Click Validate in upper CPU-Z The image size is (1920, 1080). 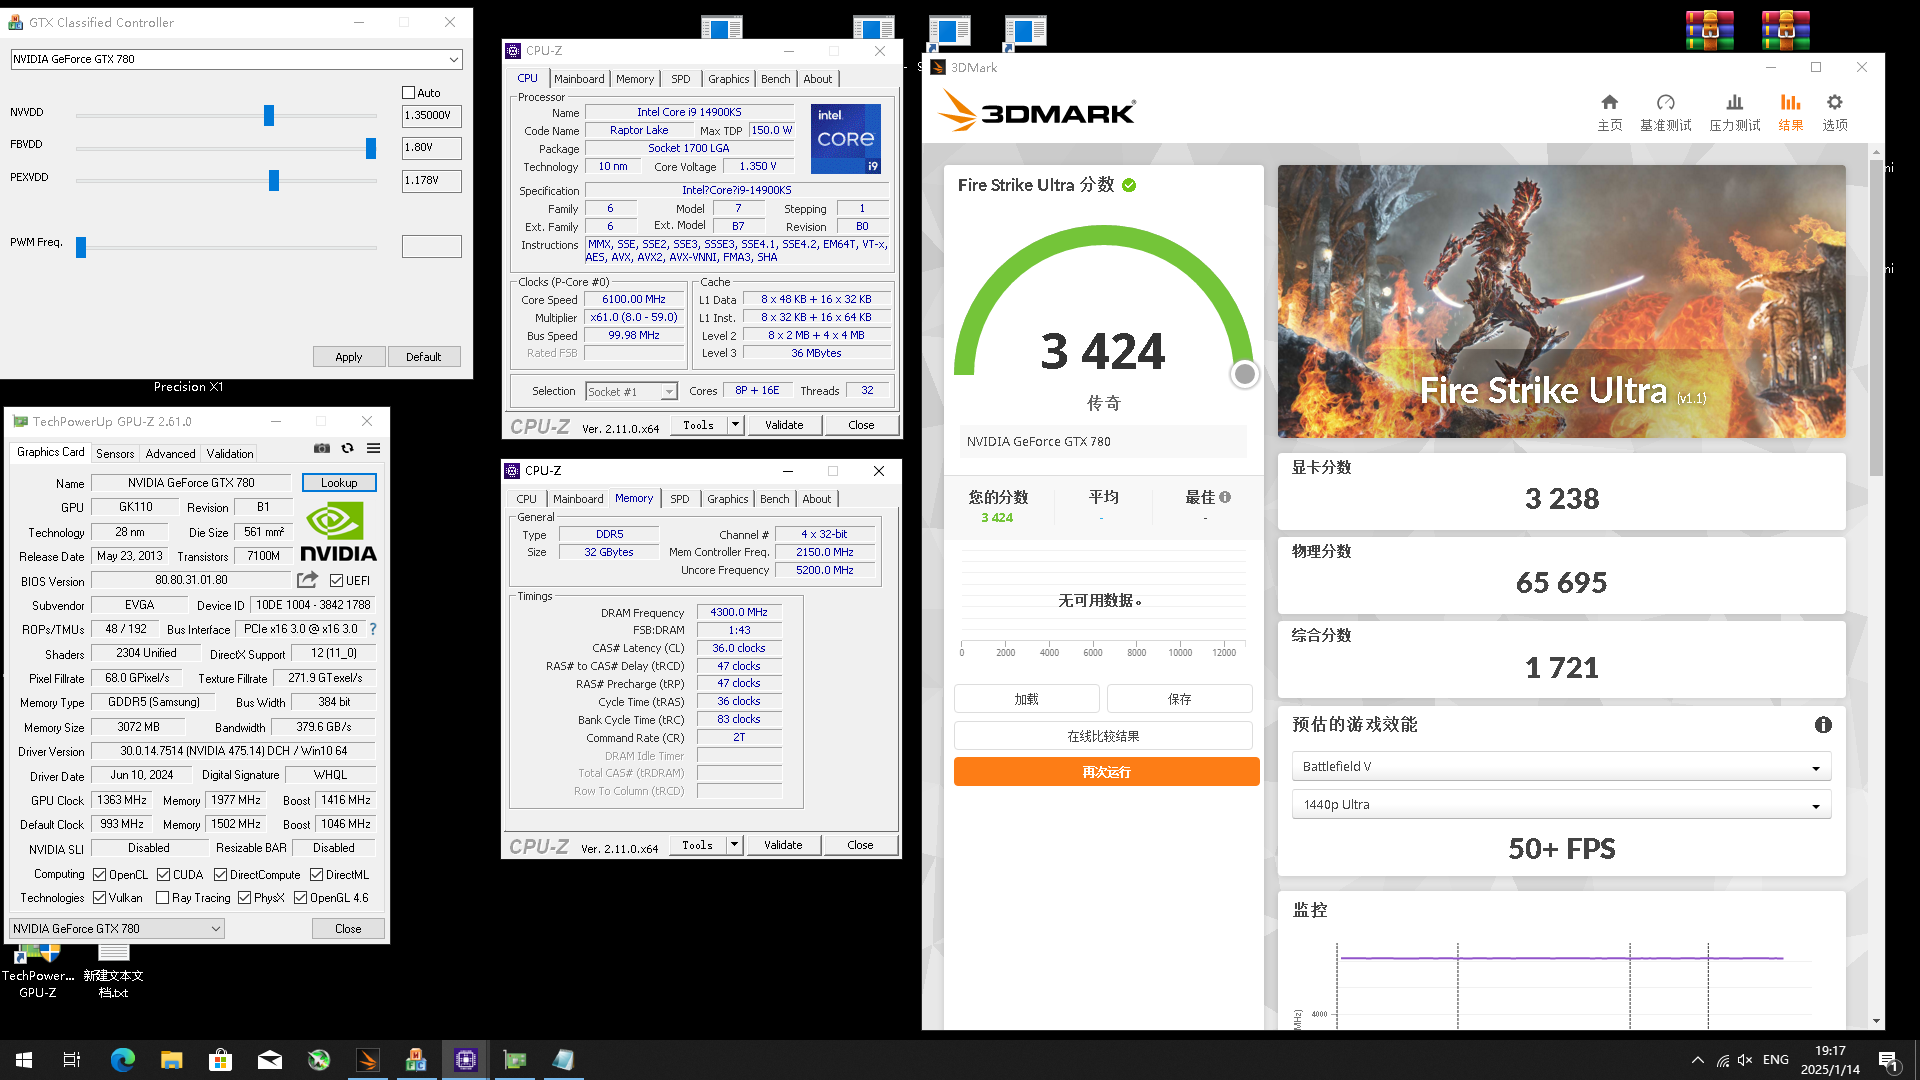coord(784,425)
